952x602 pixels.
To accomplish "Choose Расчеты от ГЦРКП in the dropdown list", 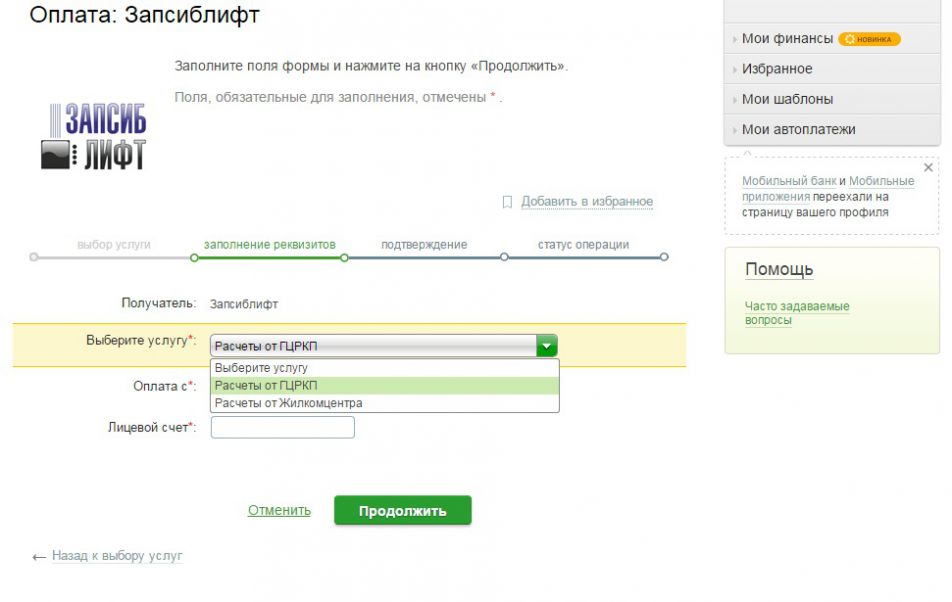I will pyautogui.click(x=384, y=385).
